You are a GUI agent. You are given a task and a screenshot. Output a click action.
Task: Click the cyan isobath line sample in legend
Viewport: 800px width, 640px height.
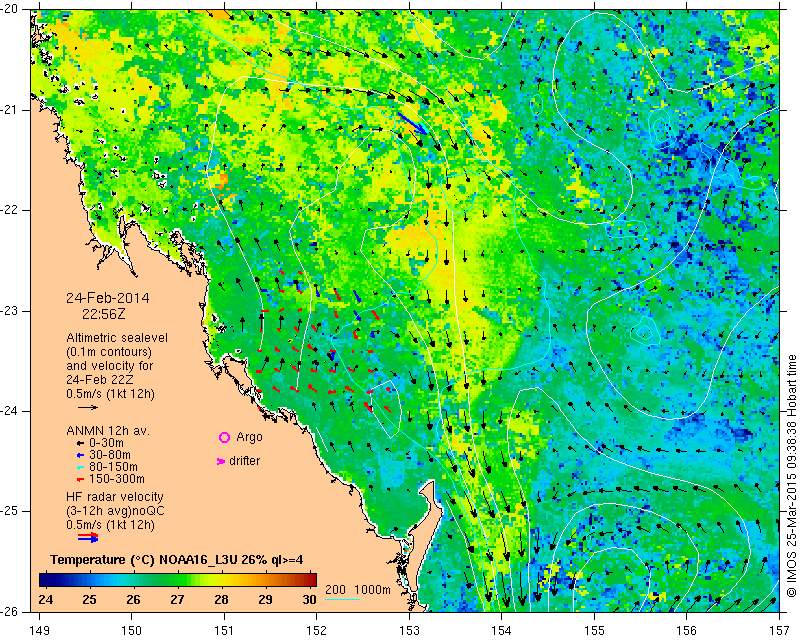tap(342, 599)
